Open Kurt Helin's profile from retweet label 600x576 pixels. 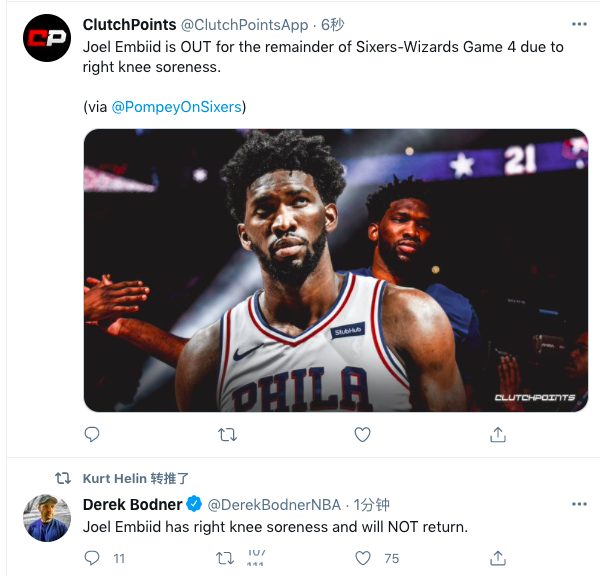[114, 479]
